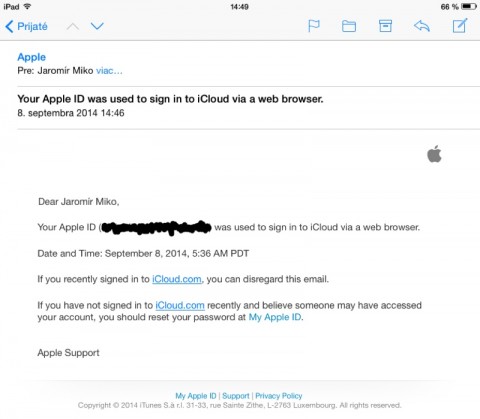Tap recipient name Jaromír Miko
This screenshot has width=480, height=419.
(65, 71)
